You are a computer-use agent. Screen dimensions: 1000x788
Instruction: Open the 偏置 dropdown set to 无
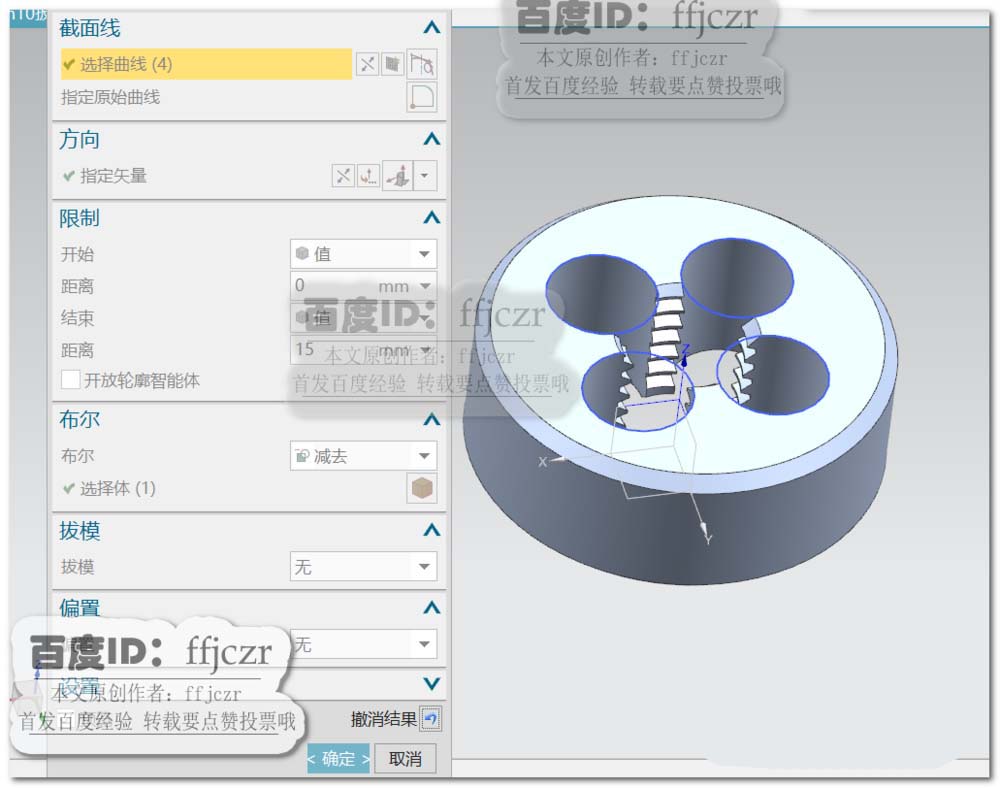tap(364, 645)
